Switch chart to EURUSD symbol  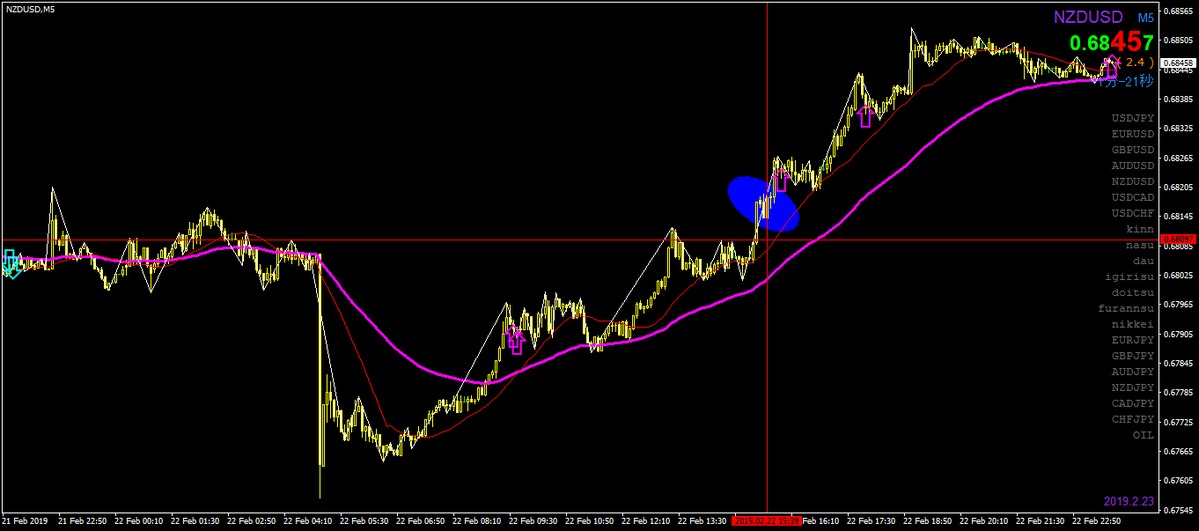pyautogui.click(x=1132, y=134)
